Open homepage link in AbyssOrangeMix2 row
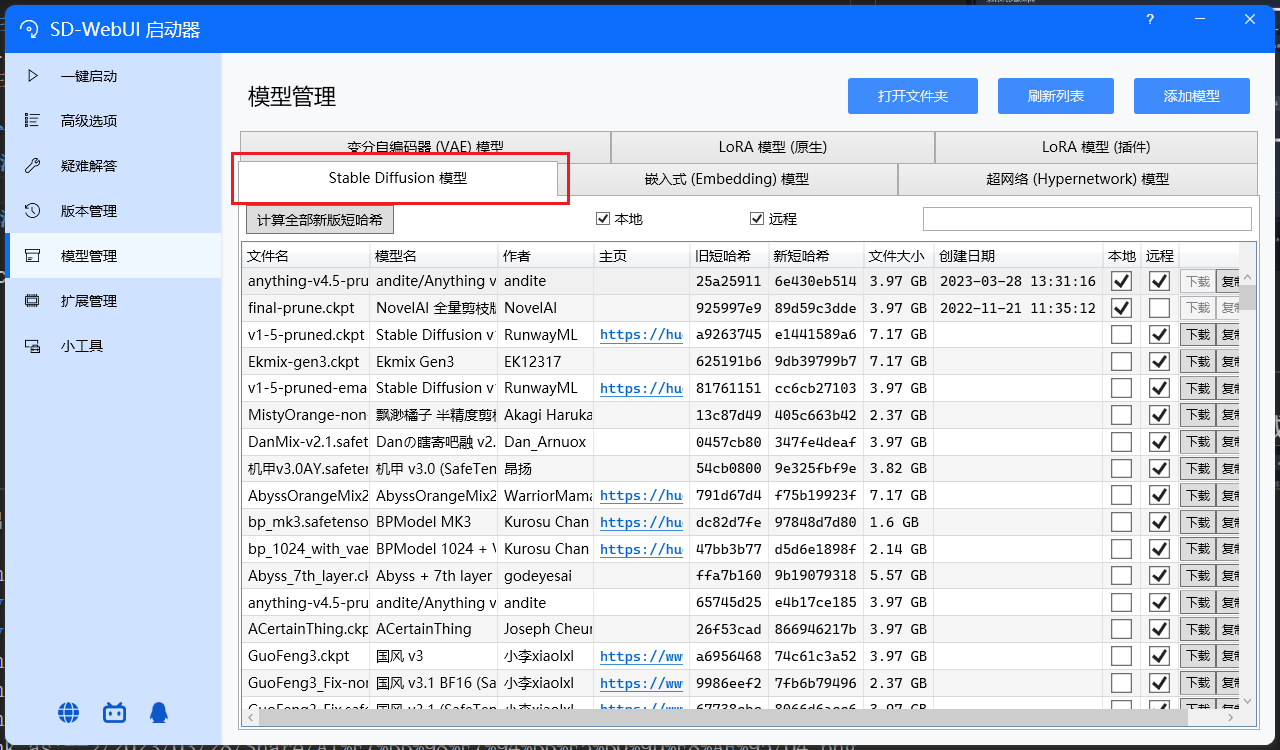This screenshot has width=1280, height=750. tap(641, 495)
